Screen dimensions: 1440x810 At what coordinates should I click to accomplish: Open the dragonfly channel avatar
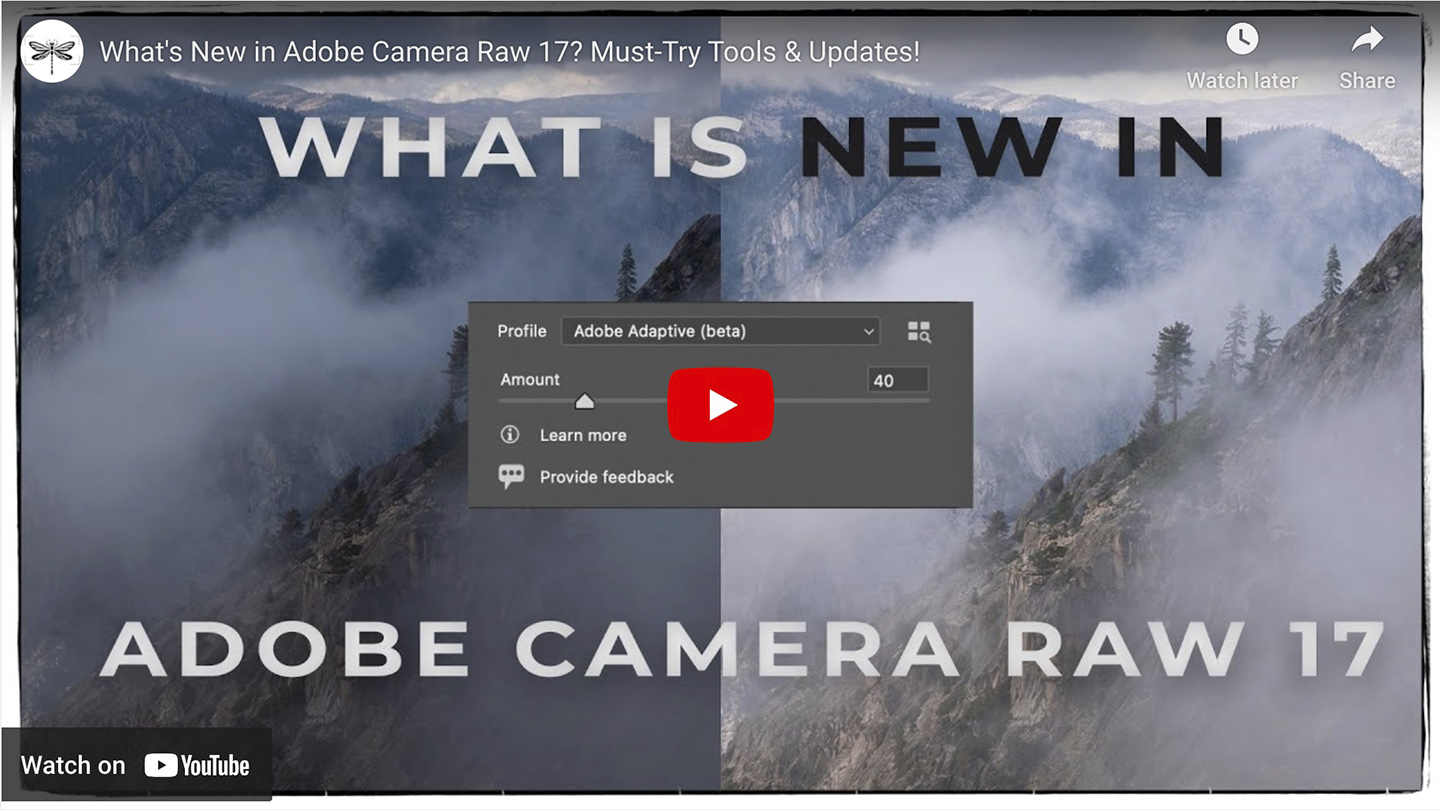[52, 51]
